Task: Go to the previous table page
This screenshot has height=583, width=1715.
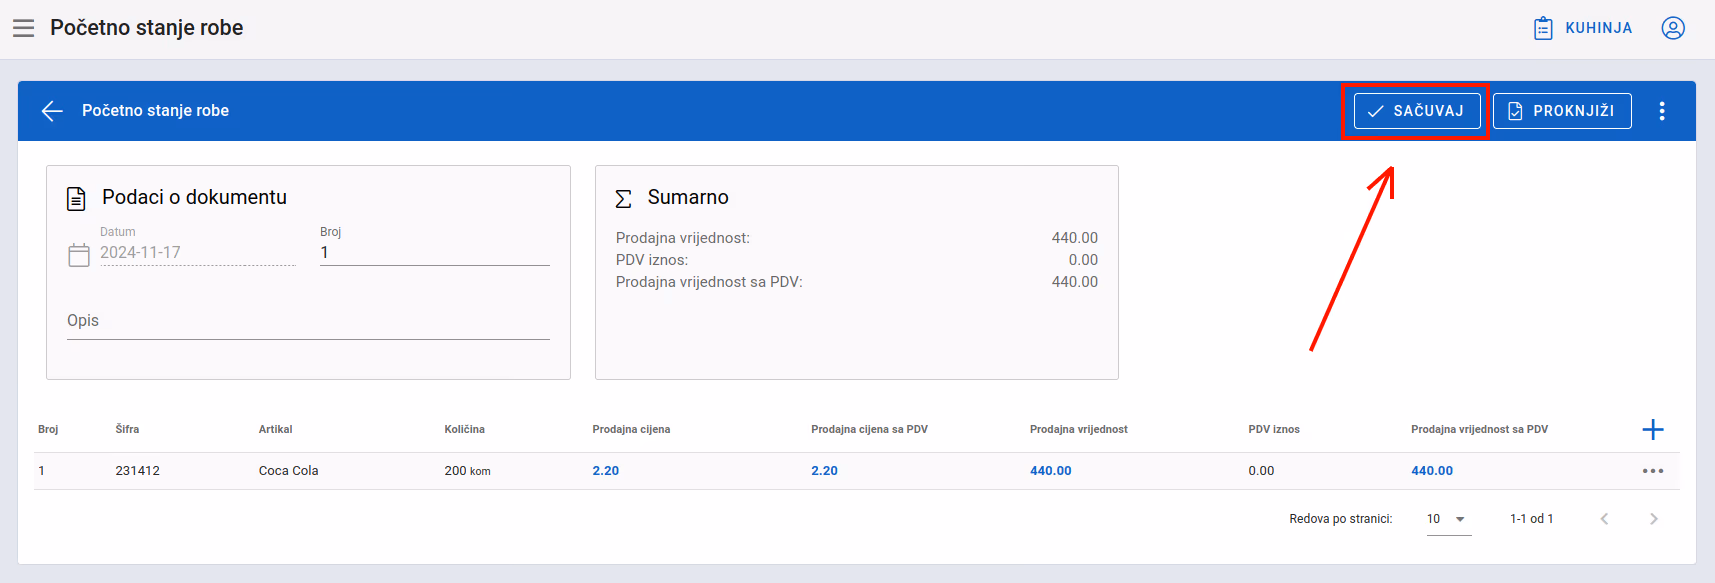Action: tap(1604, 519)
